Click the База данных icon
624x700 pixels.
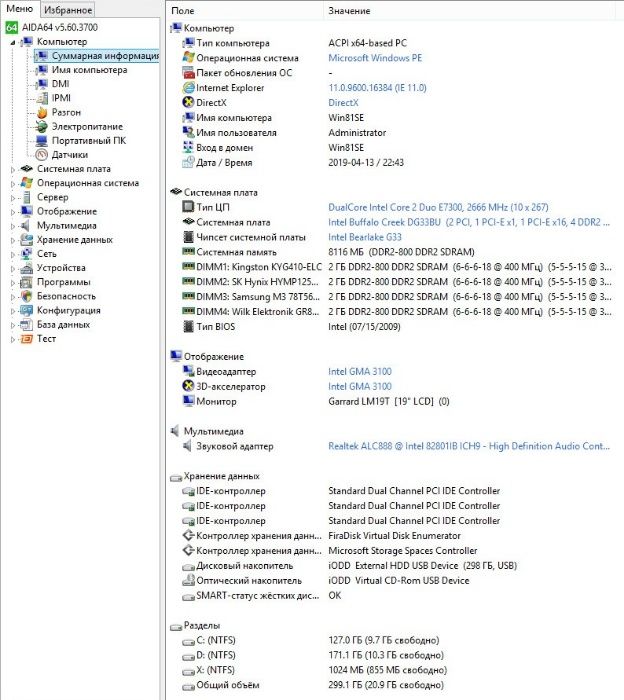pos(27,325)
